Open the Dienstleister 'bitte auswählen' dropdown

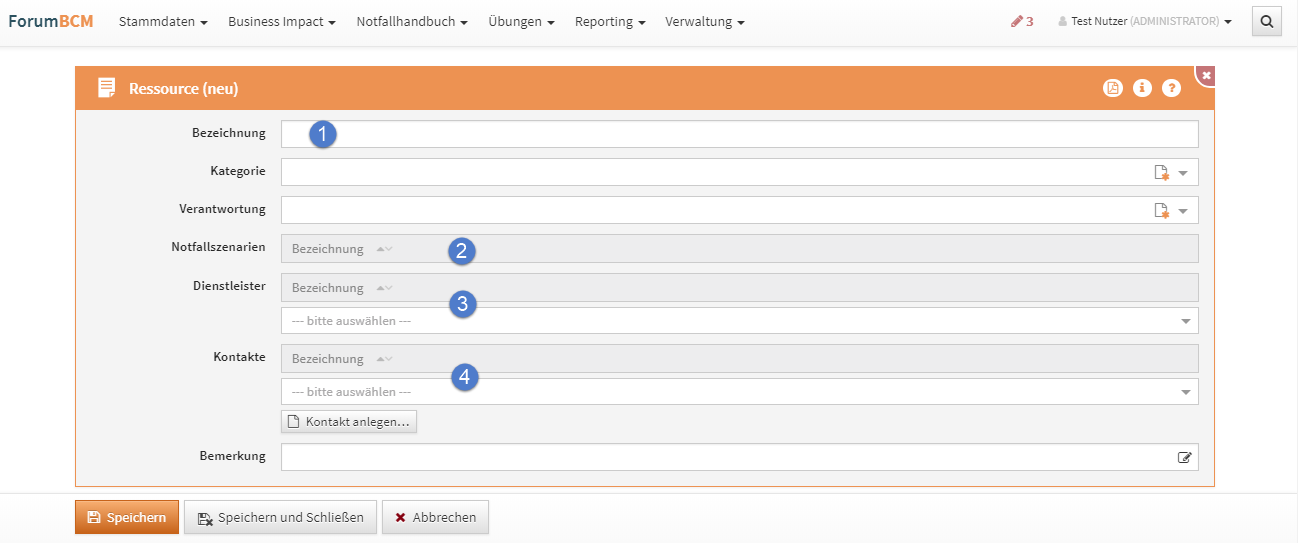(739, 321)
